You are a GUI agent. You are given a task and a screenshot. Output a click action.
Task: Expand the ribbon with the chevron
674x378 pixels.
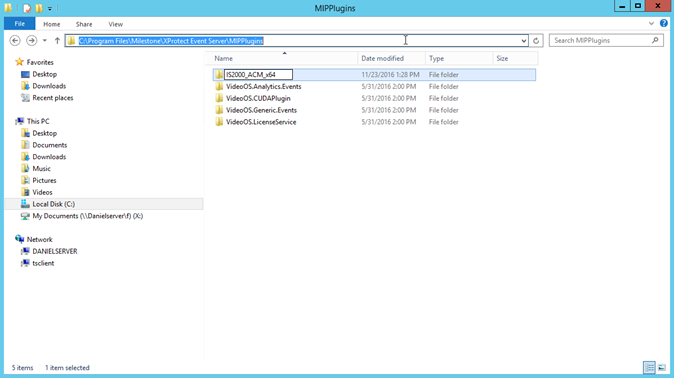pos(651,24)
